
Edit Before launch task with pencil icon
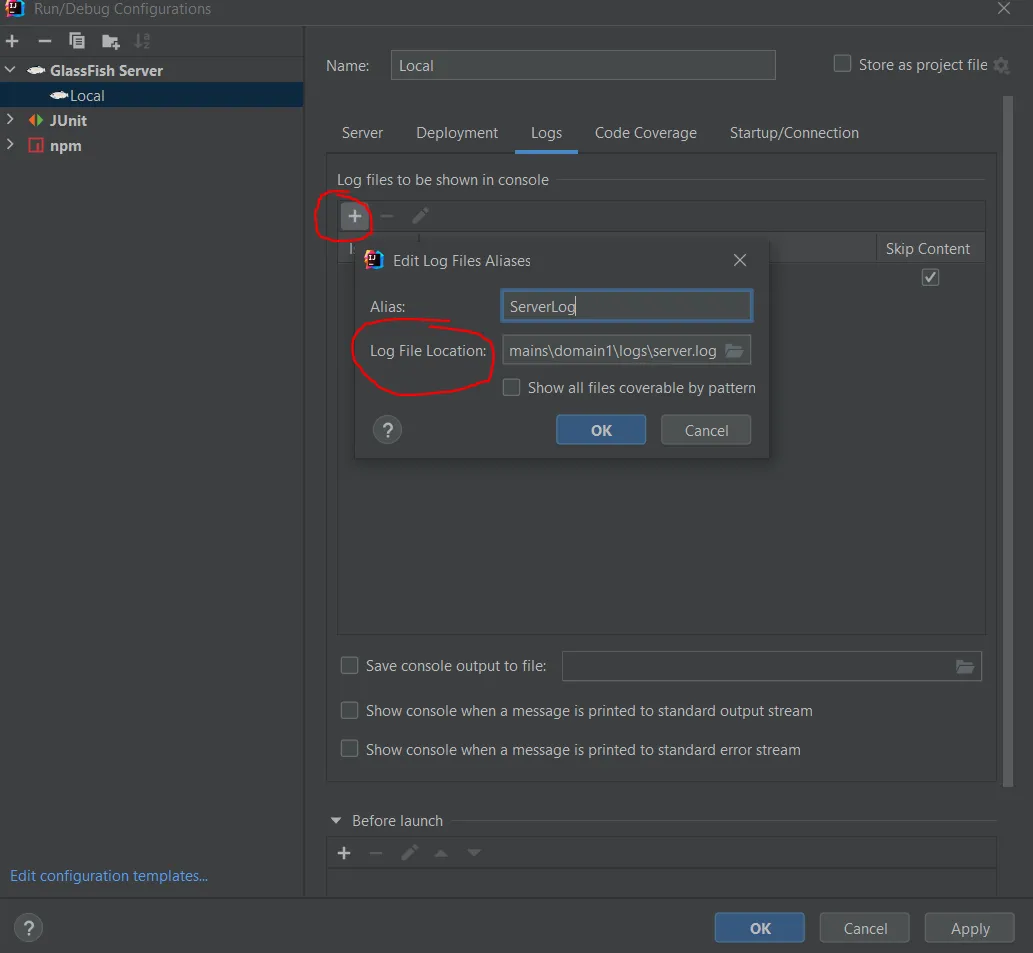tap(409, 854)
